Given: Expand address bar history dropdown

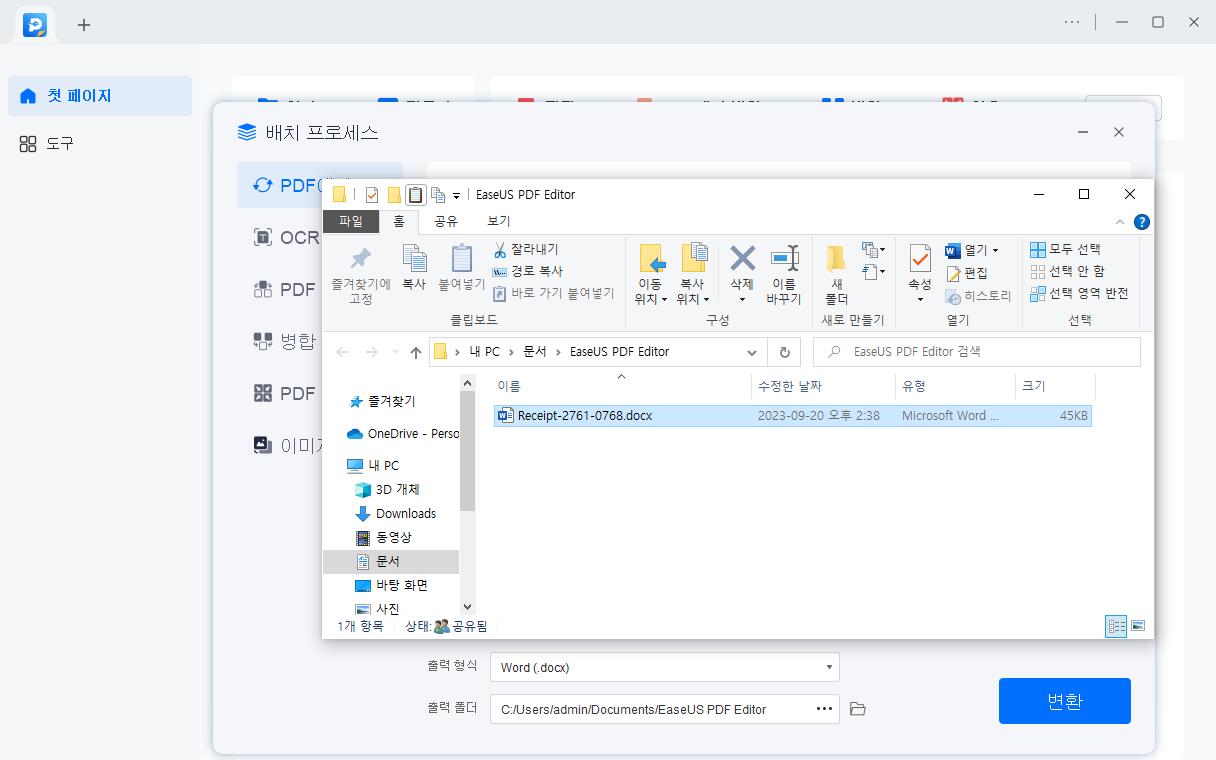Looking at the screenshot, I should click(x=752, y=352).
